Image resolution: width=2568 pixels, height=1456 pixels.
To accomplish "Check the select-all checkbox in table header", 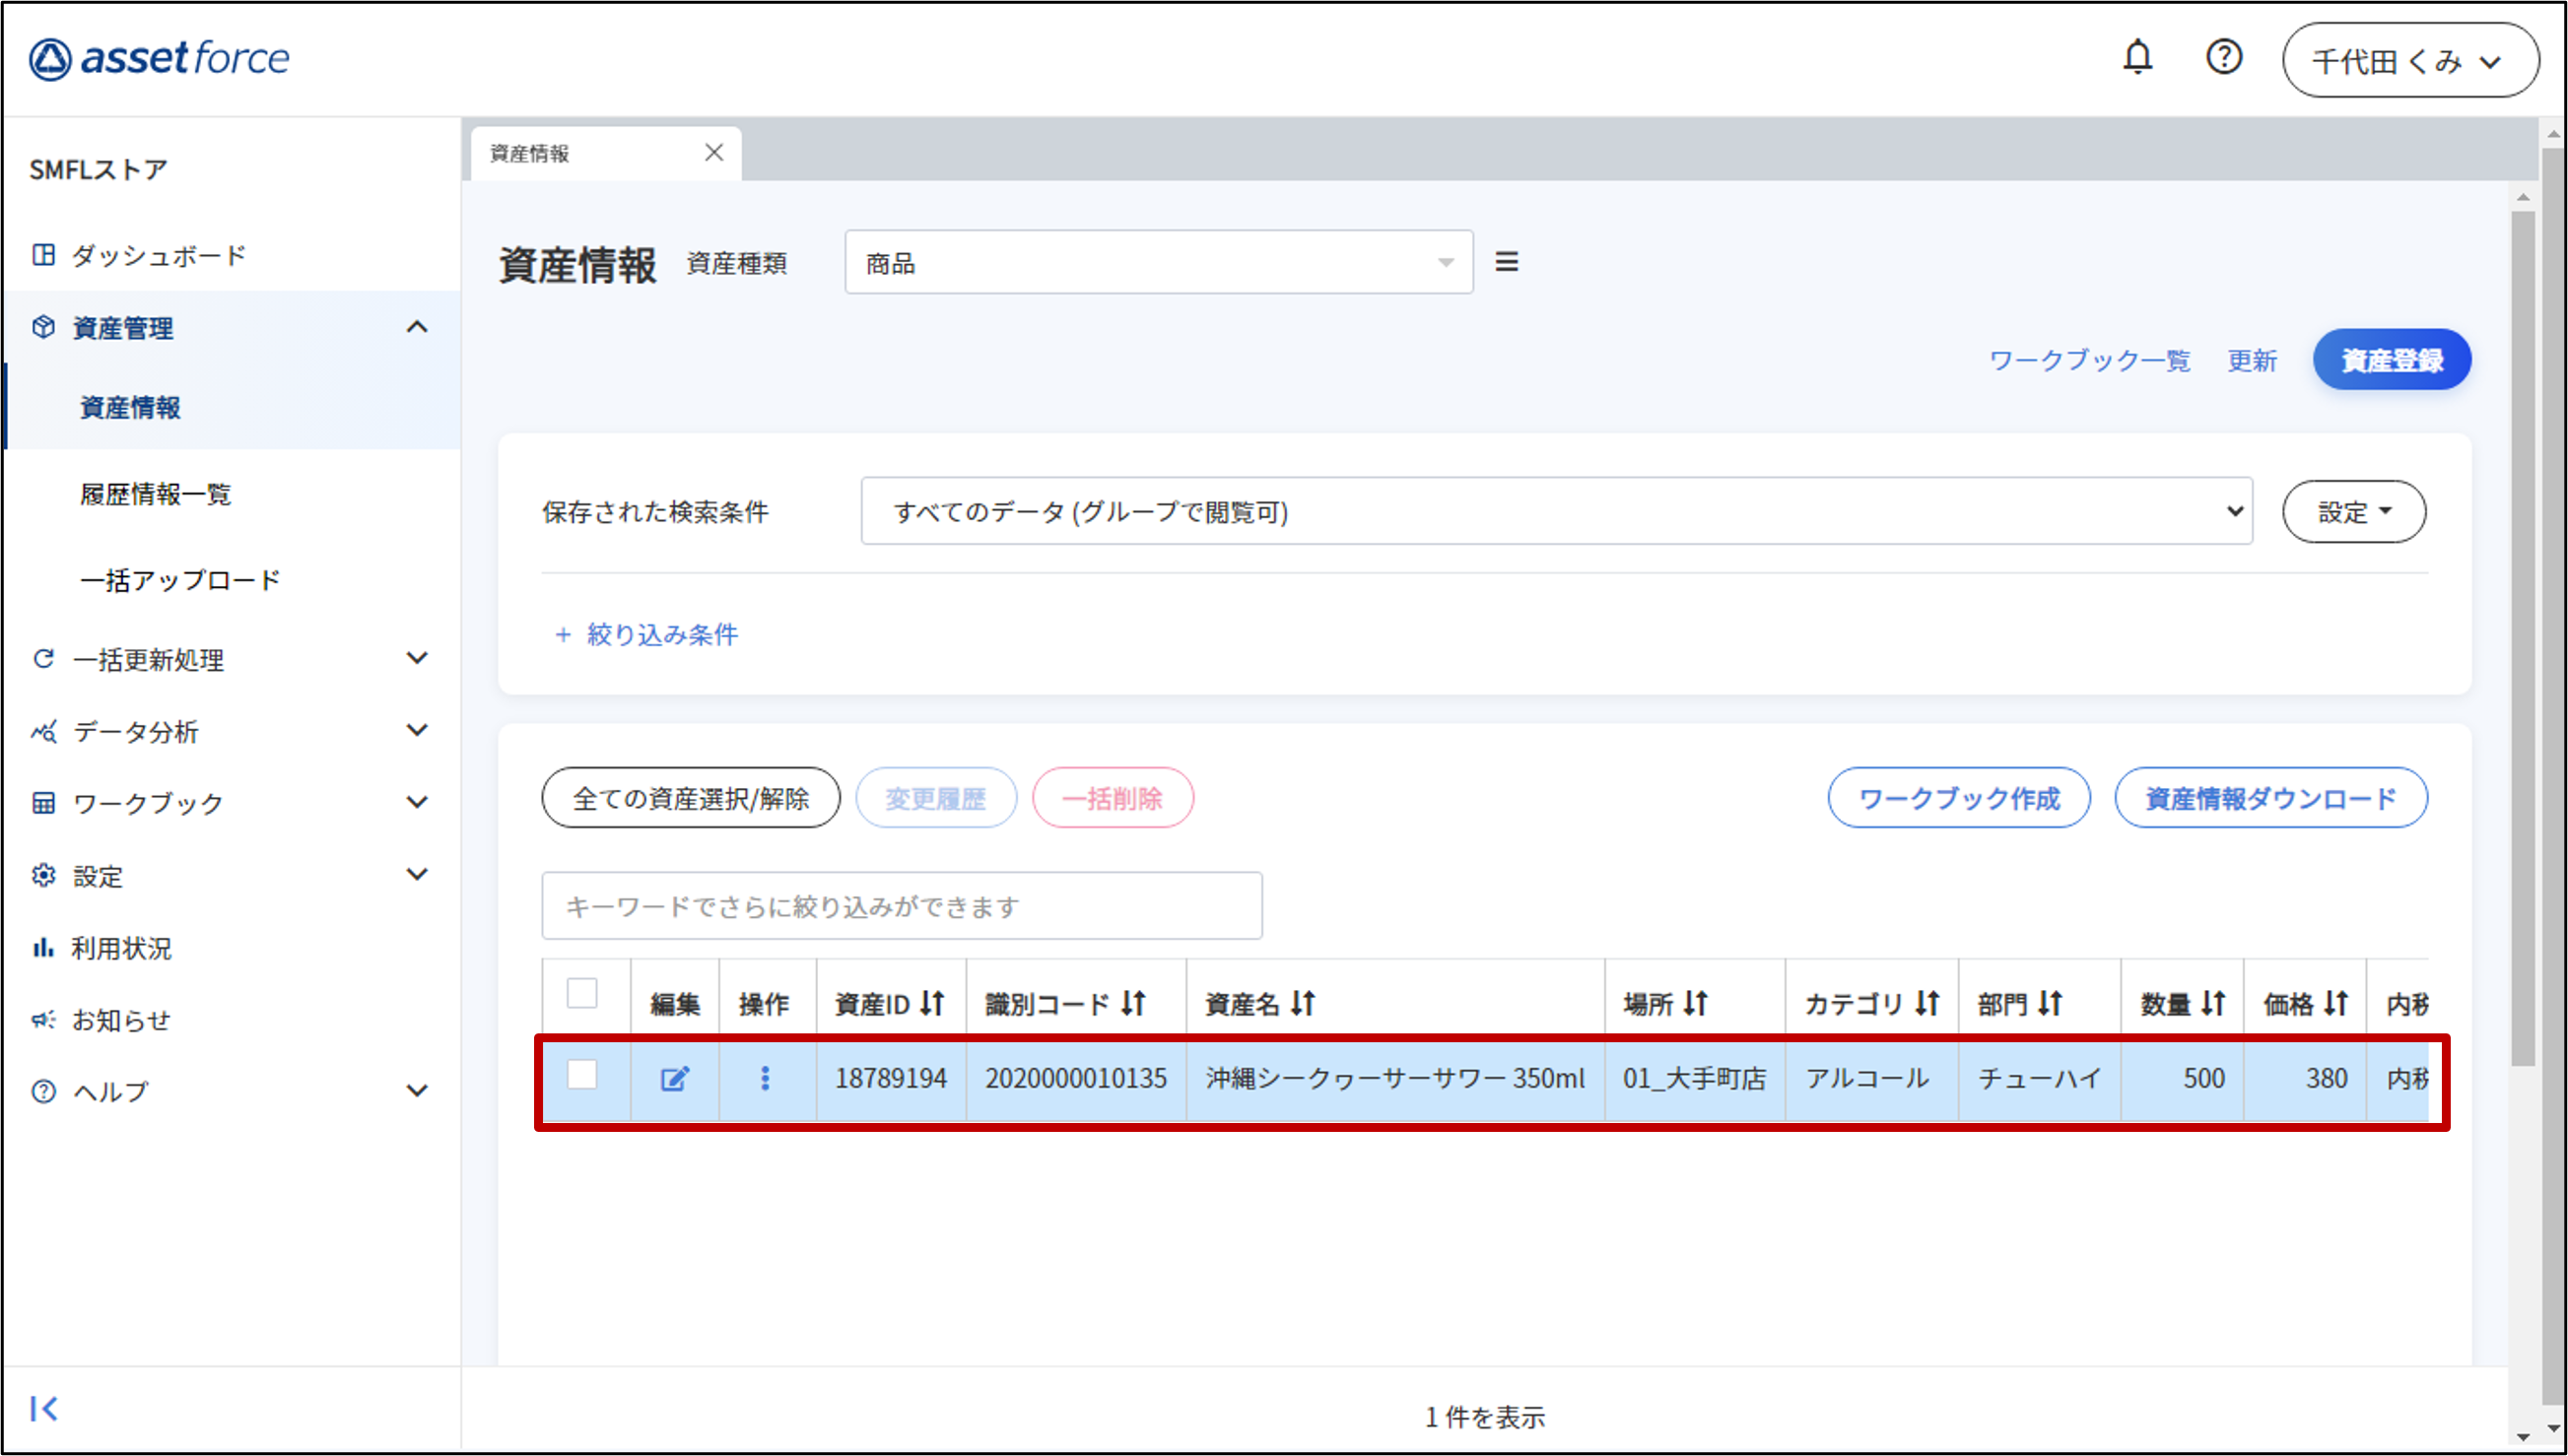I will point(583,991).
